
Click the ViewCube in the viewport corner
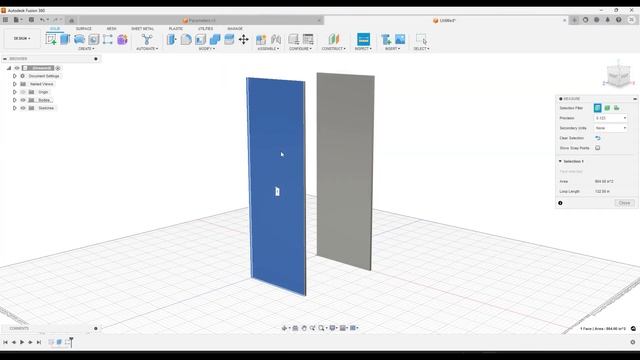click(619, 76)
